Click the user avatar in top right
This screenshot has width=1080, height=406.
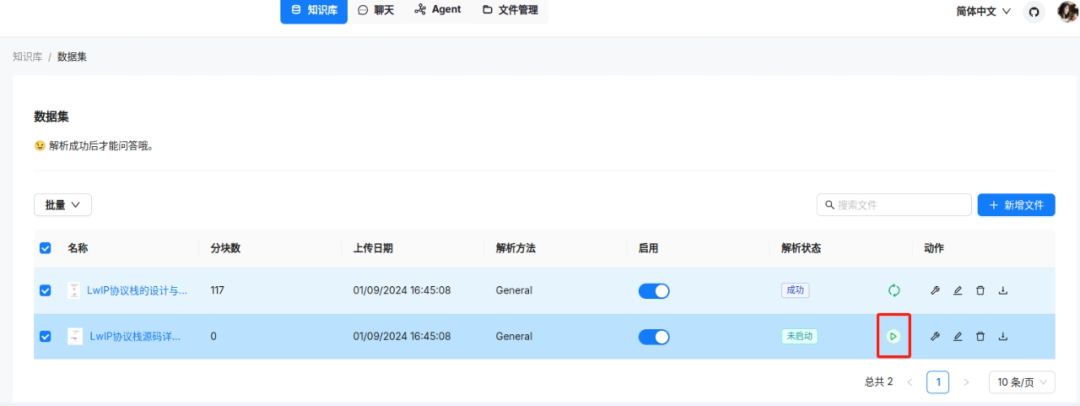pos(1067,11)
